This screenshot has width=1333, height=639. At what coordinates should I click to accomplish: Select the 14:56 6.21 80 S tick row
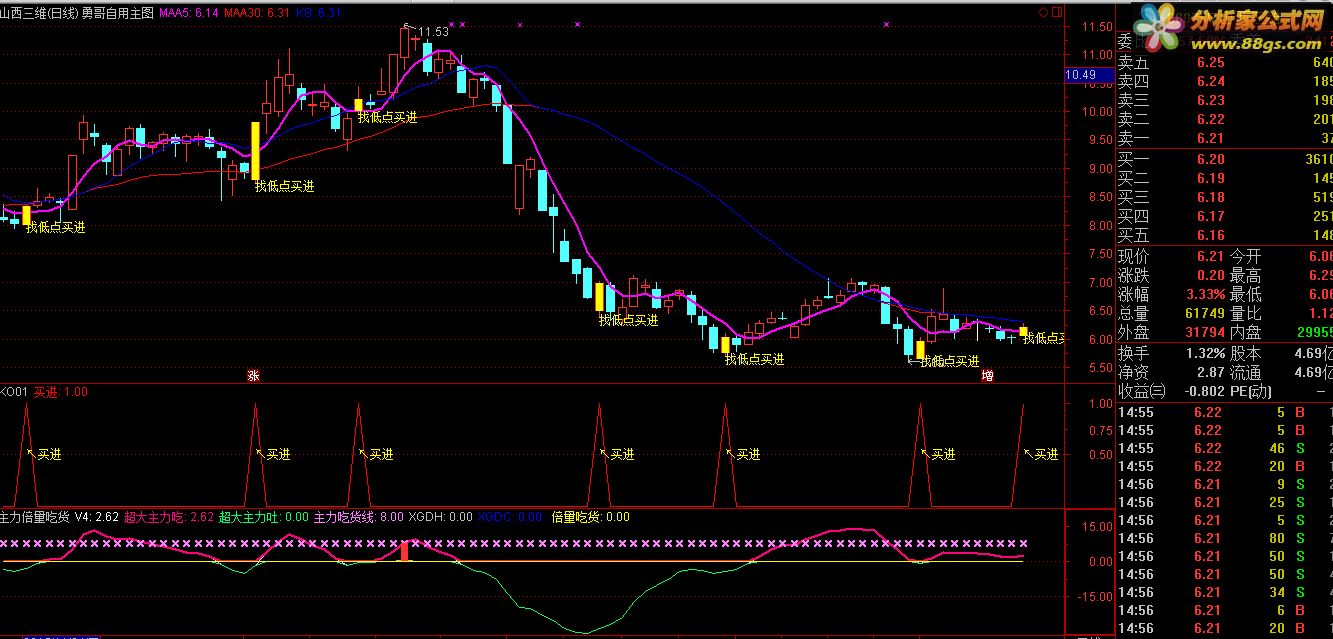point(1224,538)
